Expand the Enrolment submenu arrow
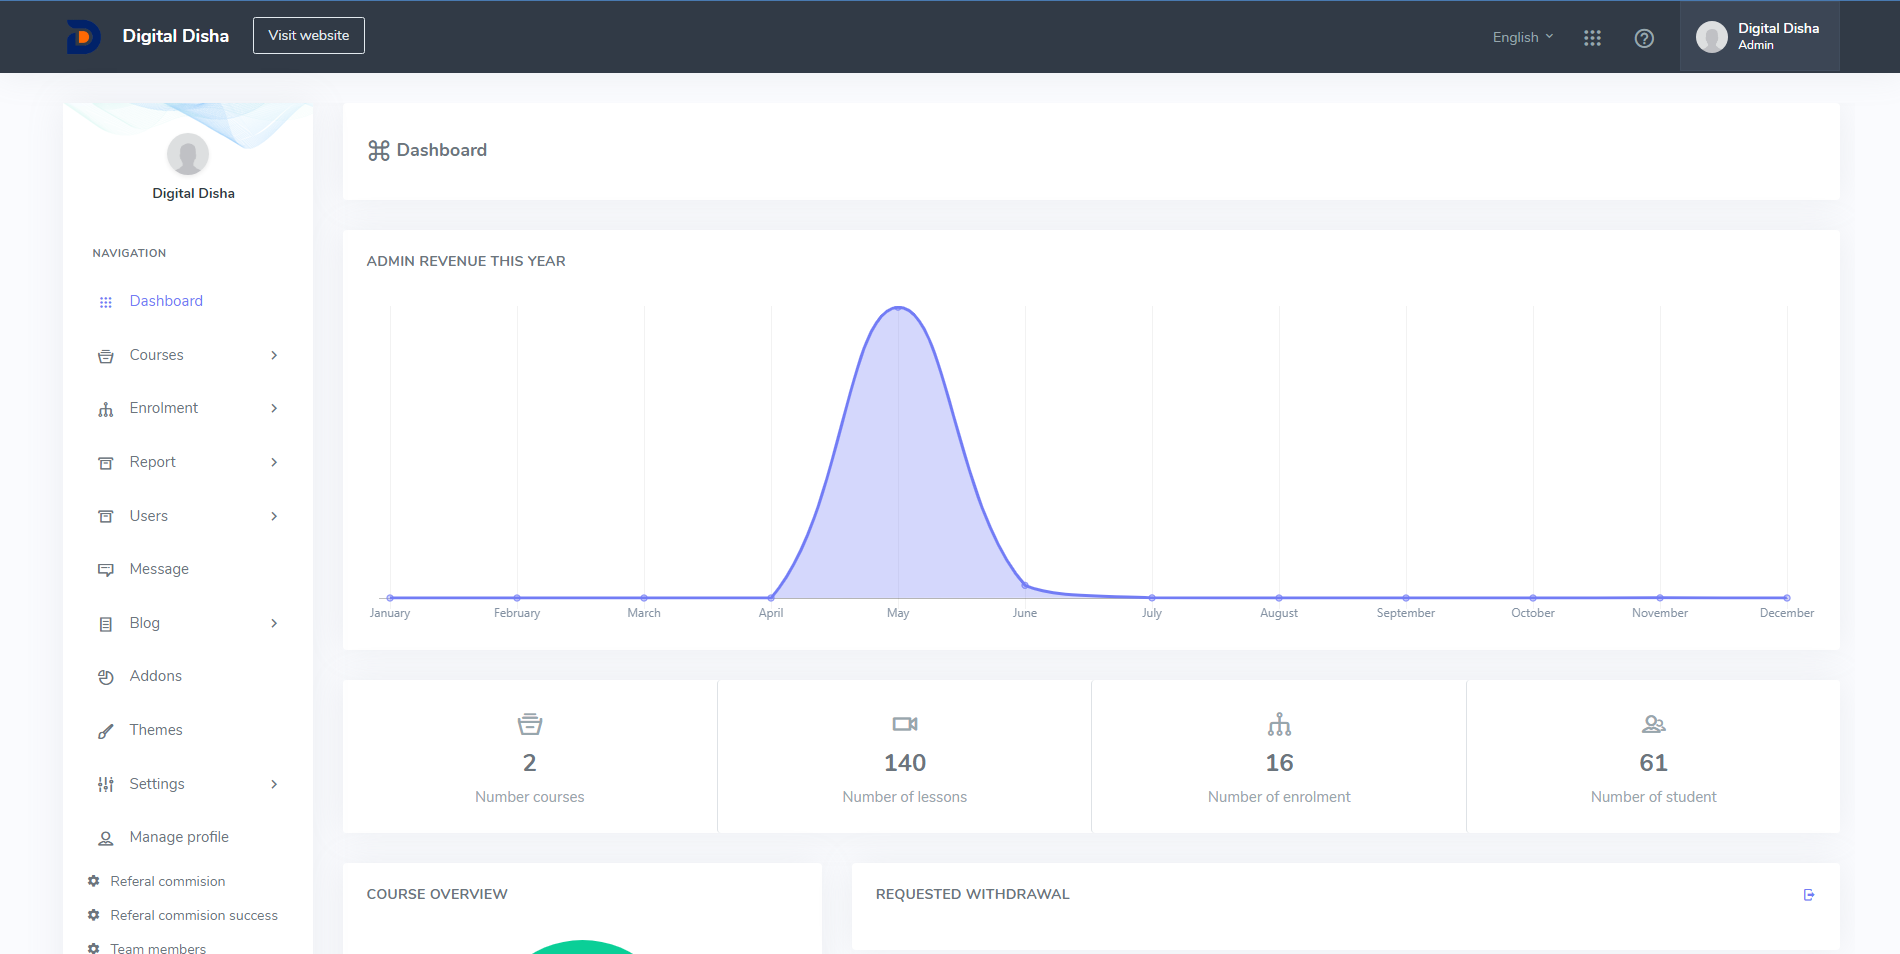This screenshot has height=954, width=1900. click(x=274, y=408)
